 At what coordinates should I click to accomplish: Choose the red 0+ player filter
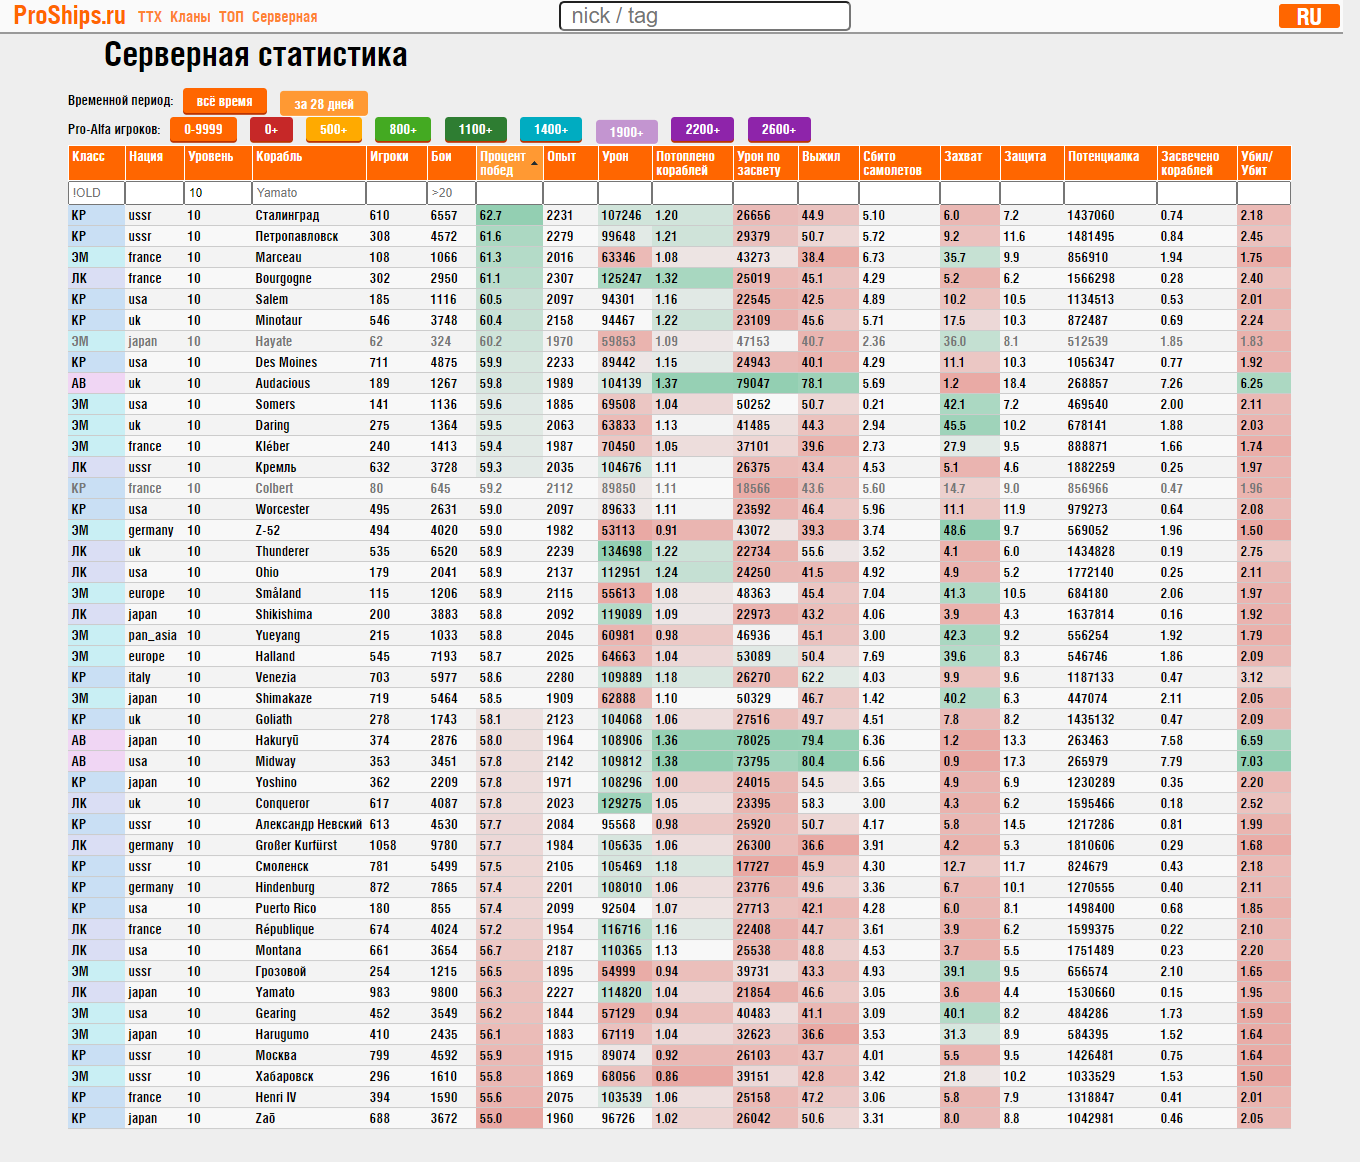(271, 129)
